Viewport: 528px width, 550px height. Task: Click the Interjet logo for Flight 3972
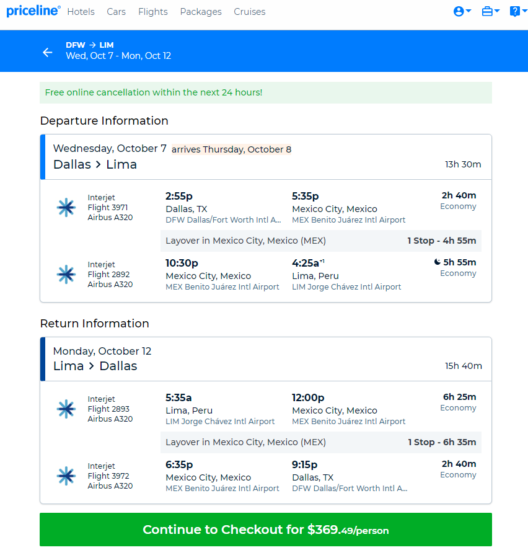[66, 476]
